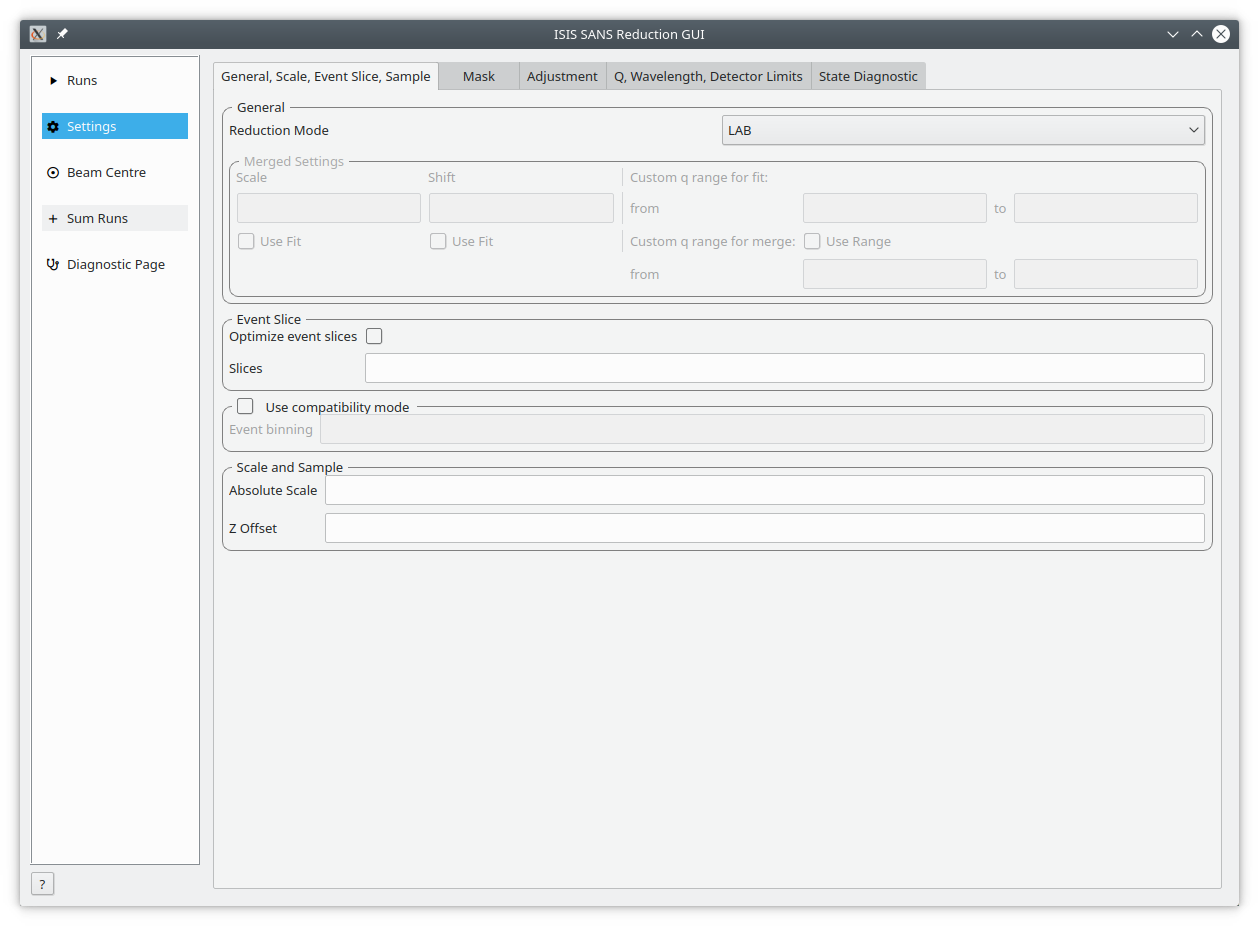The image size is (1259, 926).
Task: Switch to the Mask tab
Action: 478,77
